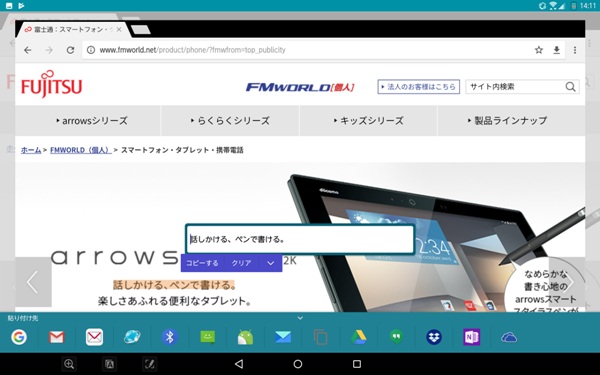The height and width of the screenshot is (375, 600).
Task: Open the Gmail icon in paste bar
Action: click(56, 337)
